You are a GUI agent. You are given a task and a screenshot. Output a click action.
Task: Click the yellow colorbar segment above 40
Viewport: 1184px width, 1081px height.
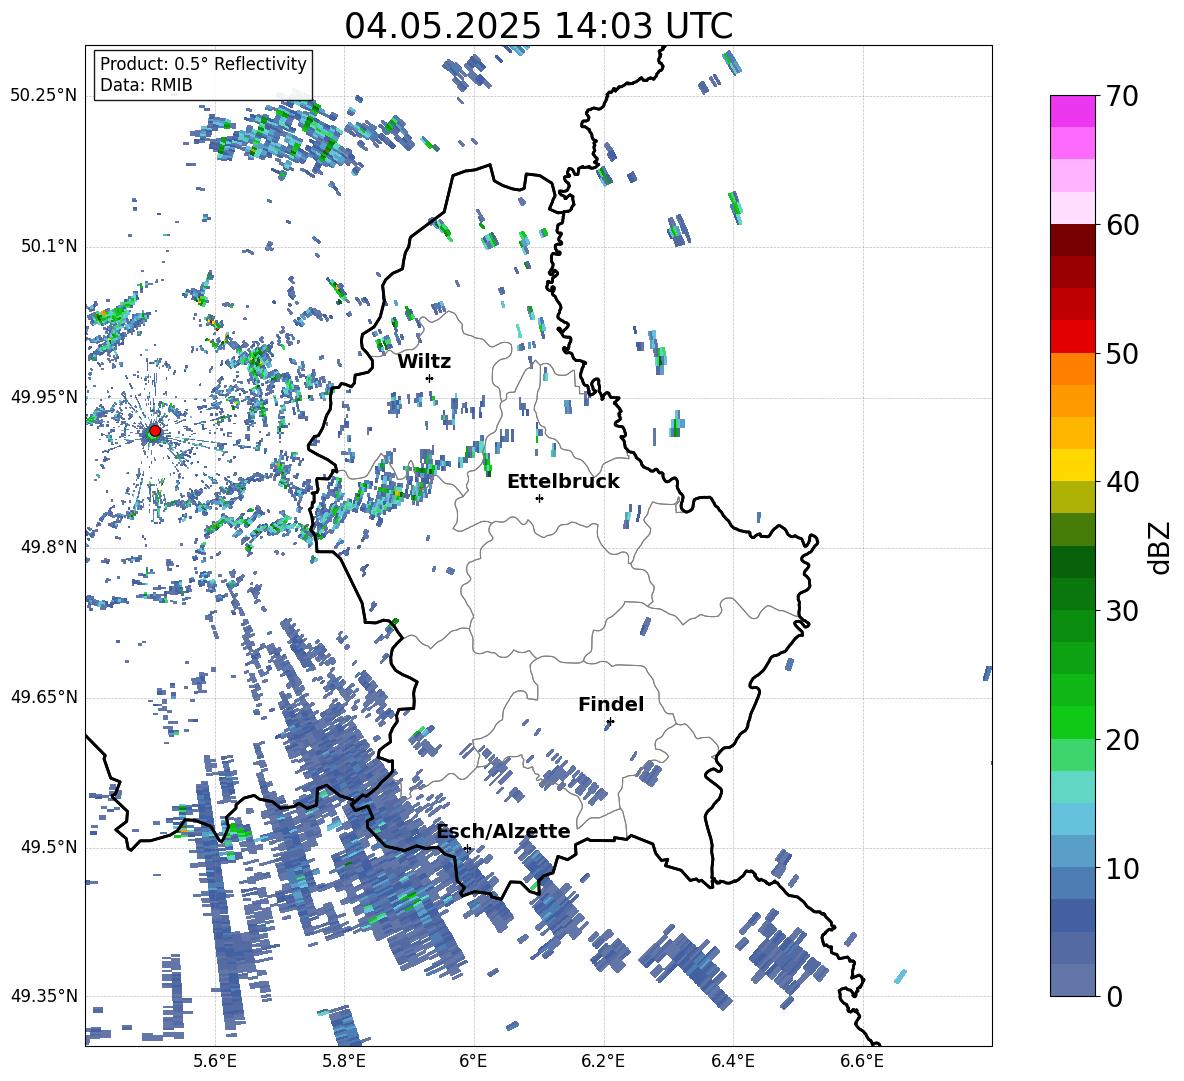pos(1072,465)
